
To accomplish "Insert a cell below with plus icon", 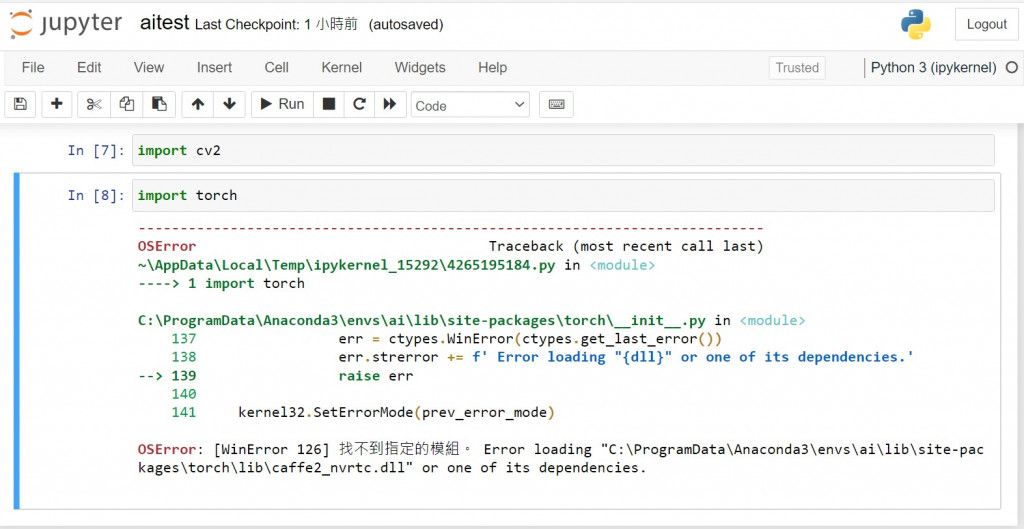I will (57, 104).
